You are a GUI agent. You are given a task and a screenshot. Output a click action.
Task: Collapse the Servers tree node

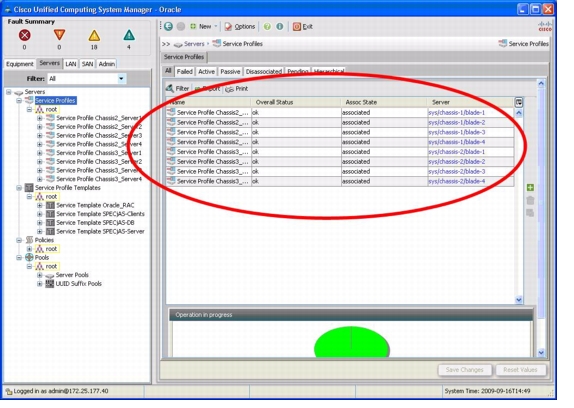pyautogui.click(x=9, y=92)
